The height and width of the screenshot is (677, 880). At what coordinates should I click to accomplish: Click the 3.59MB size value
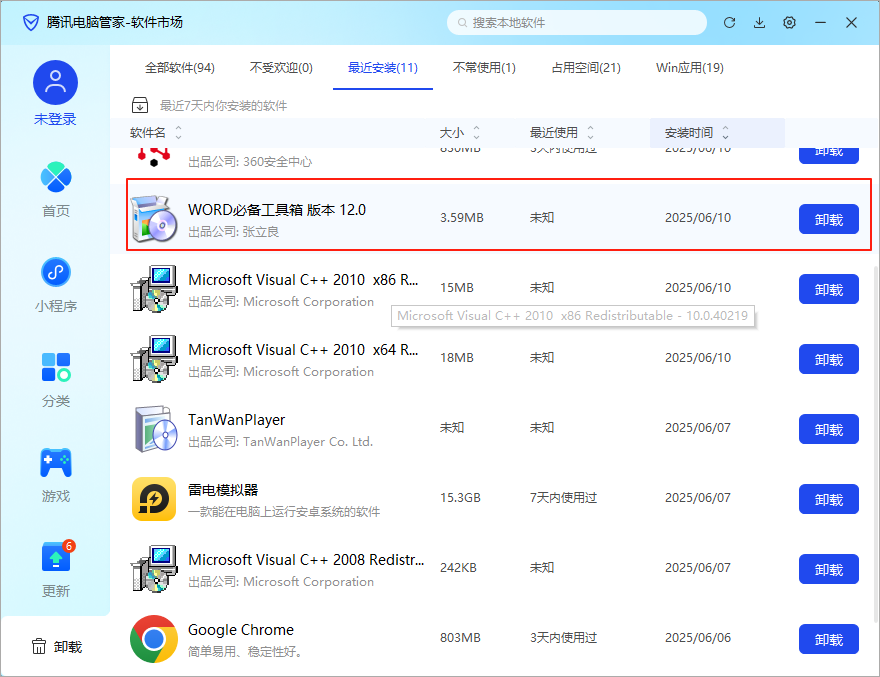(x=461, y=218)
